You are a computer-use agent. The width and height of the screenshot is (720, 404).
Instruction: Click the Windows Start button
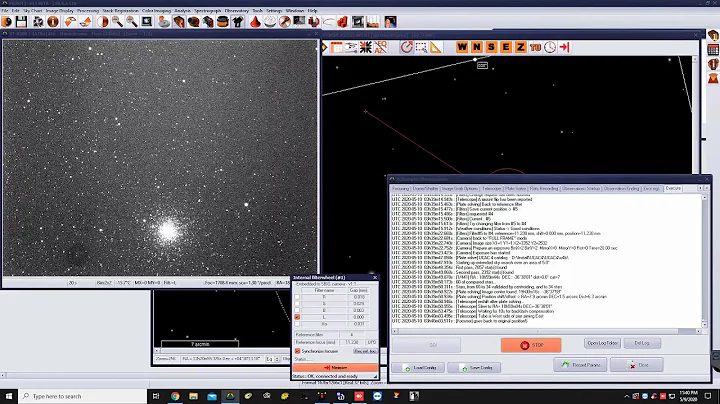pos(9,396)
